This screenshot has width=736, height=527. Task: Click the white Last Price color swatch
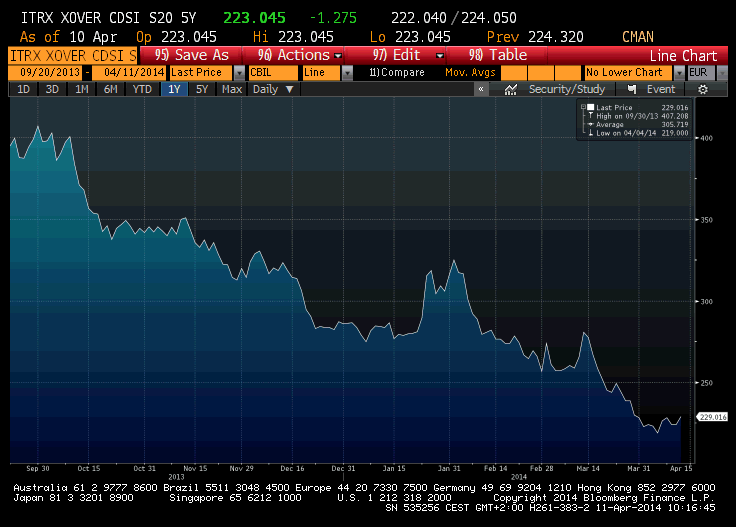coord(590,107)
